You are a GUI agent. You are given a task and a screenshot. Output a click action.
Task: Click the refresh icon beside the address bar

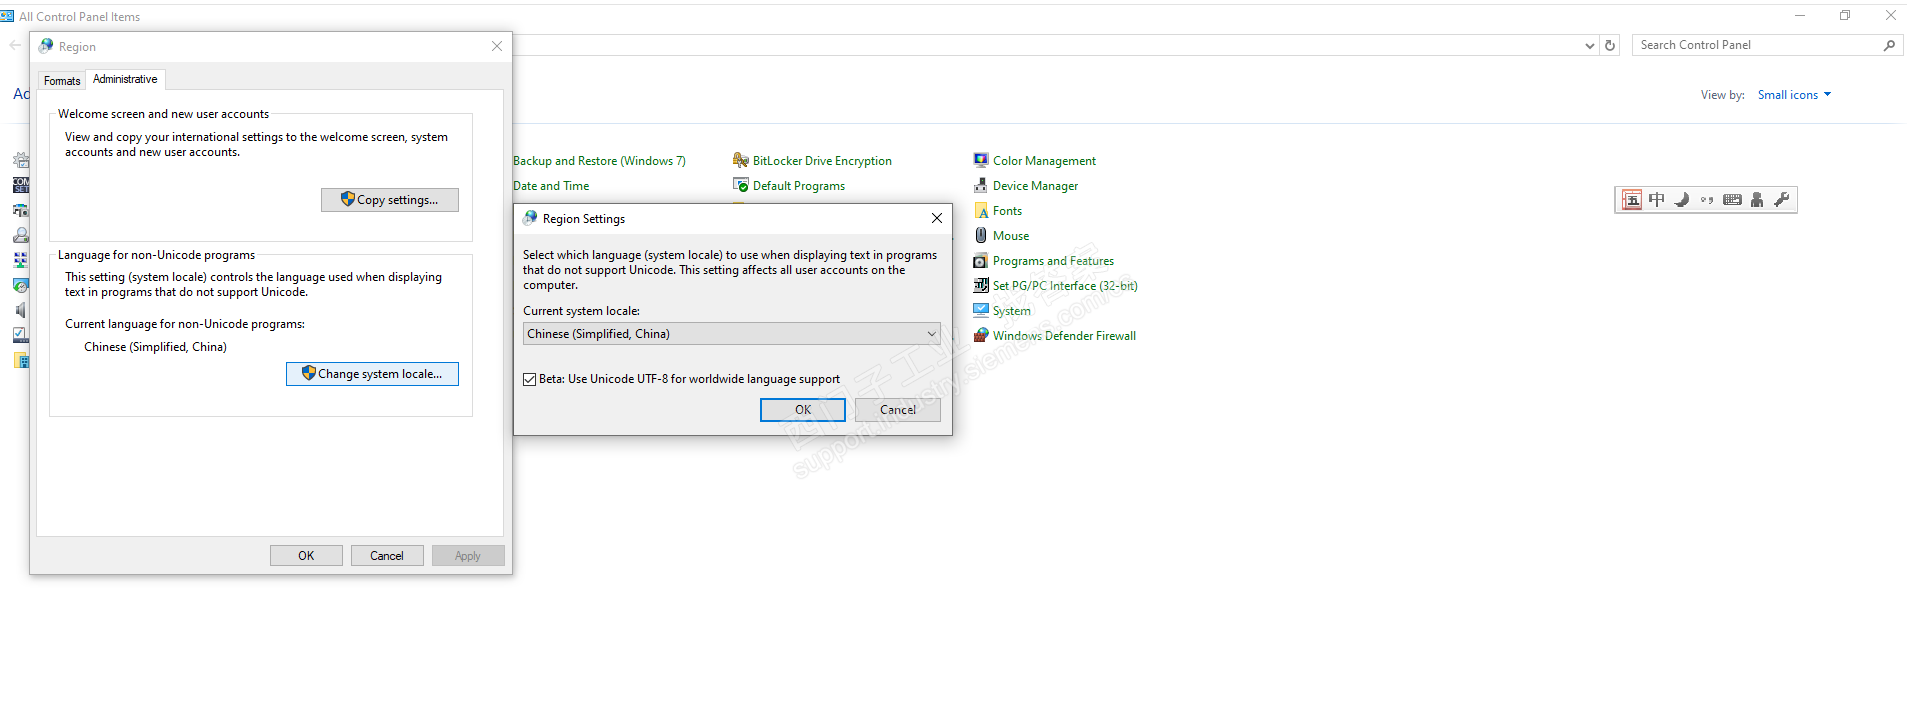(x=1610, y=45)
